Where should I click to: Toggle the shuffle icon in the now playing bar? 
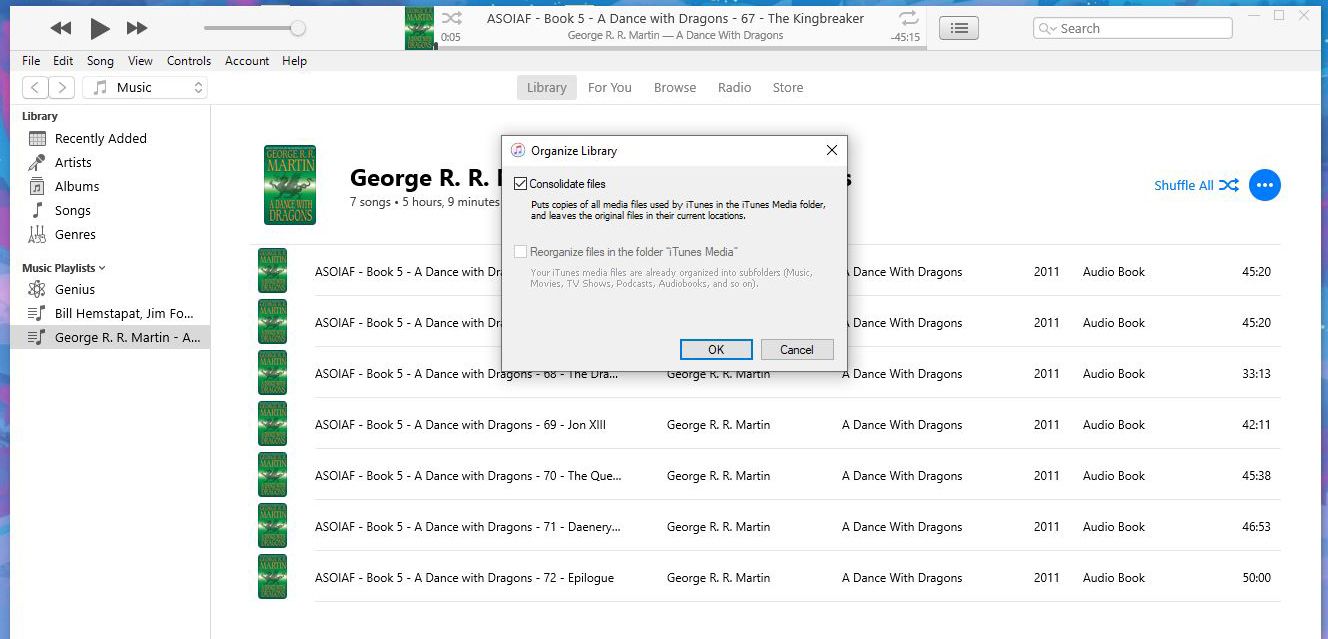pyautogui.click(x=452, y=18)
